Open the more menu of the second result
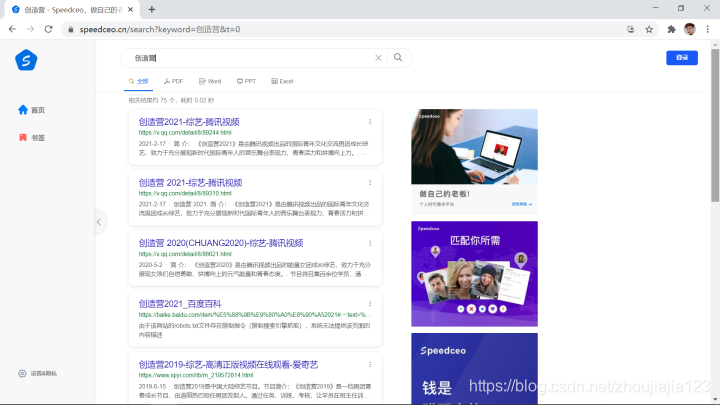The image size is (720, 405). point(370,183)
